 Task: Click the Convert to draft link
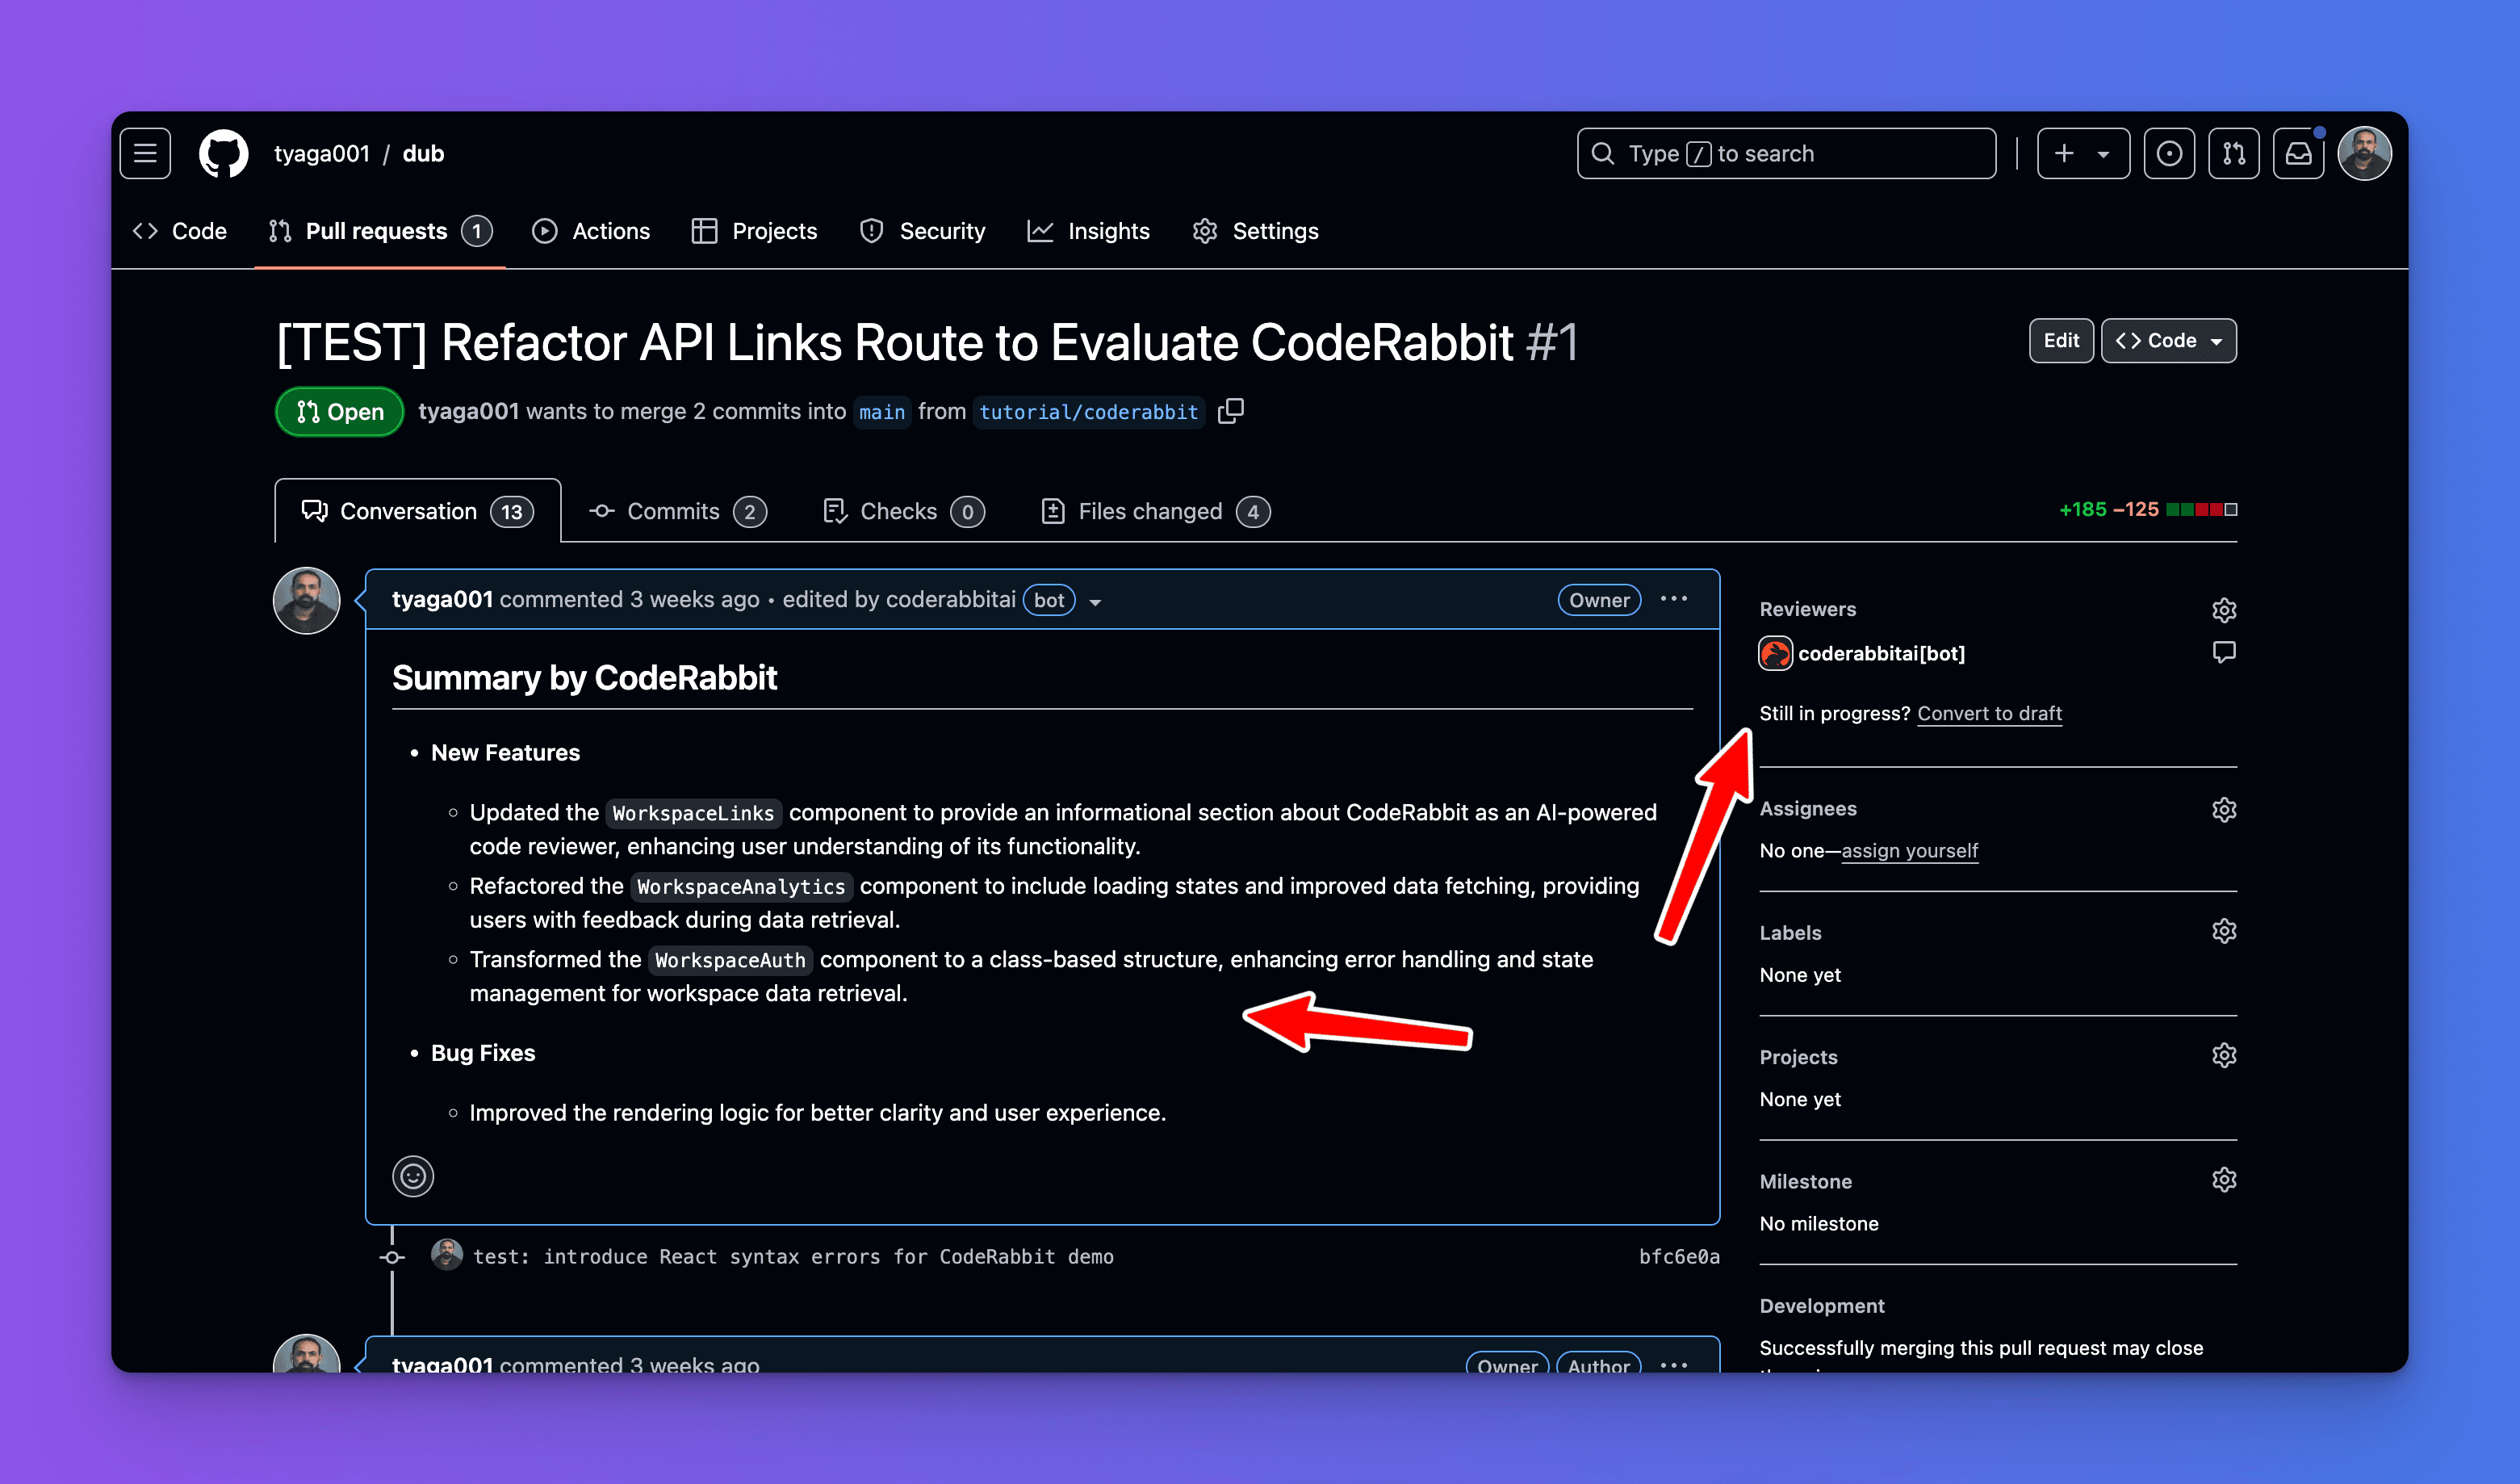(1989, 713)
